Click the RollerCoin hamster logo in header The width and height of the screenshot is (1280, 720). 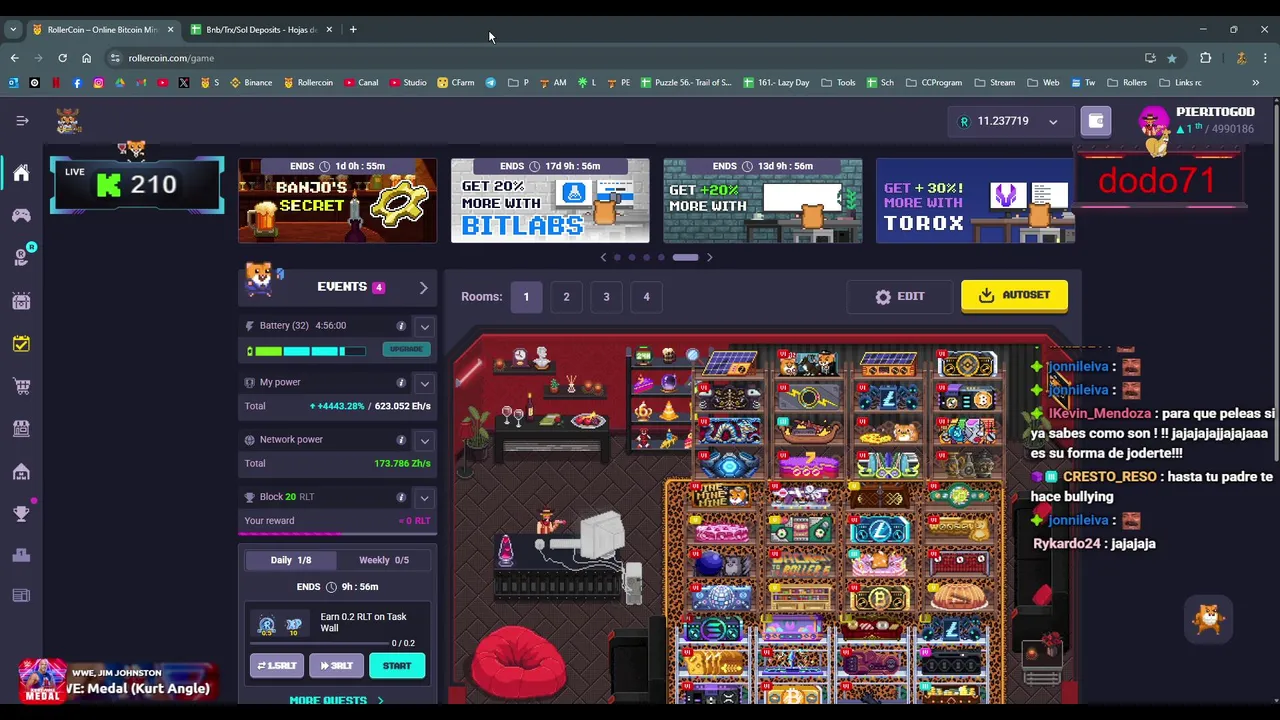[68, 121]
